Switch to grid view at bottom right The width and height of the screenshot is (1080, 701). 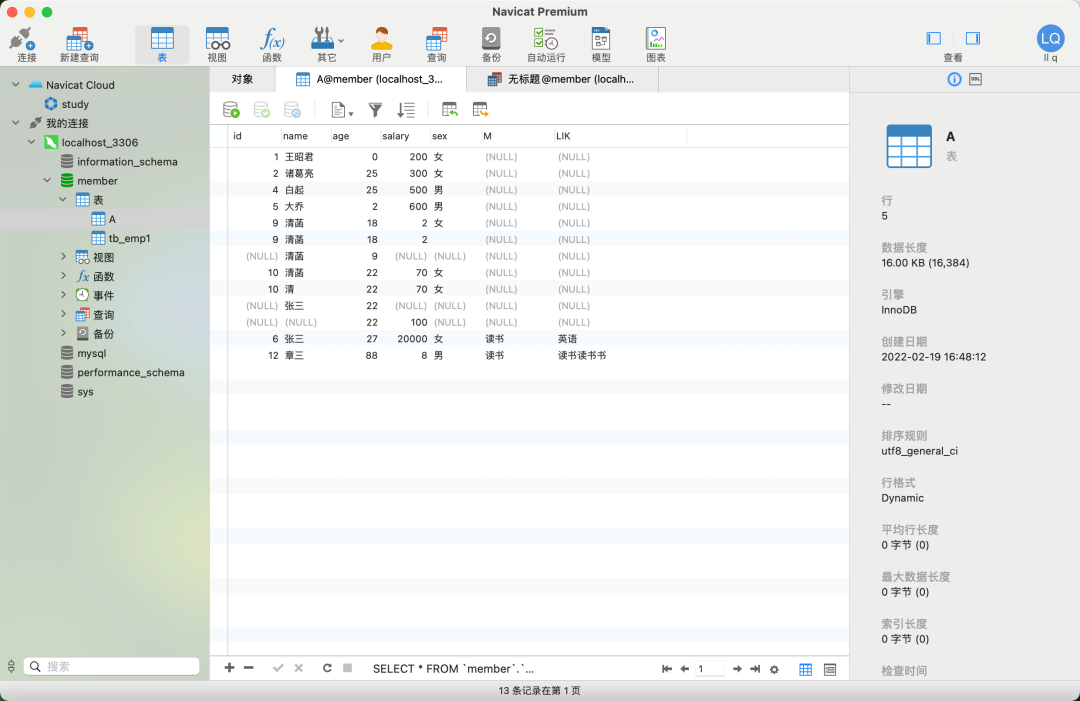point(805,669)
